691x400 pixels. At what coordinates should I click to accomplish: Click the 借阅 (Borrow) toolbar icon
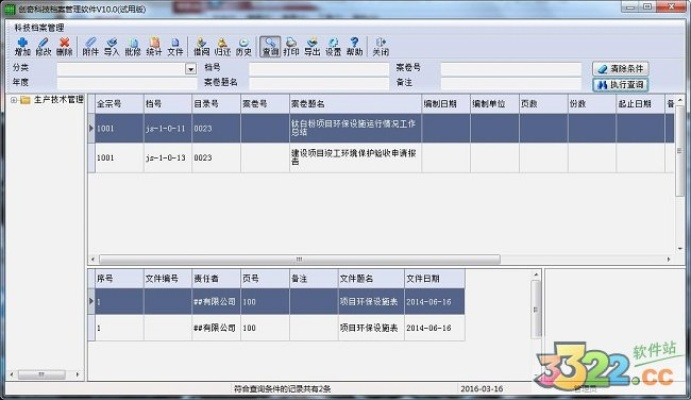[x=201, y=47]
